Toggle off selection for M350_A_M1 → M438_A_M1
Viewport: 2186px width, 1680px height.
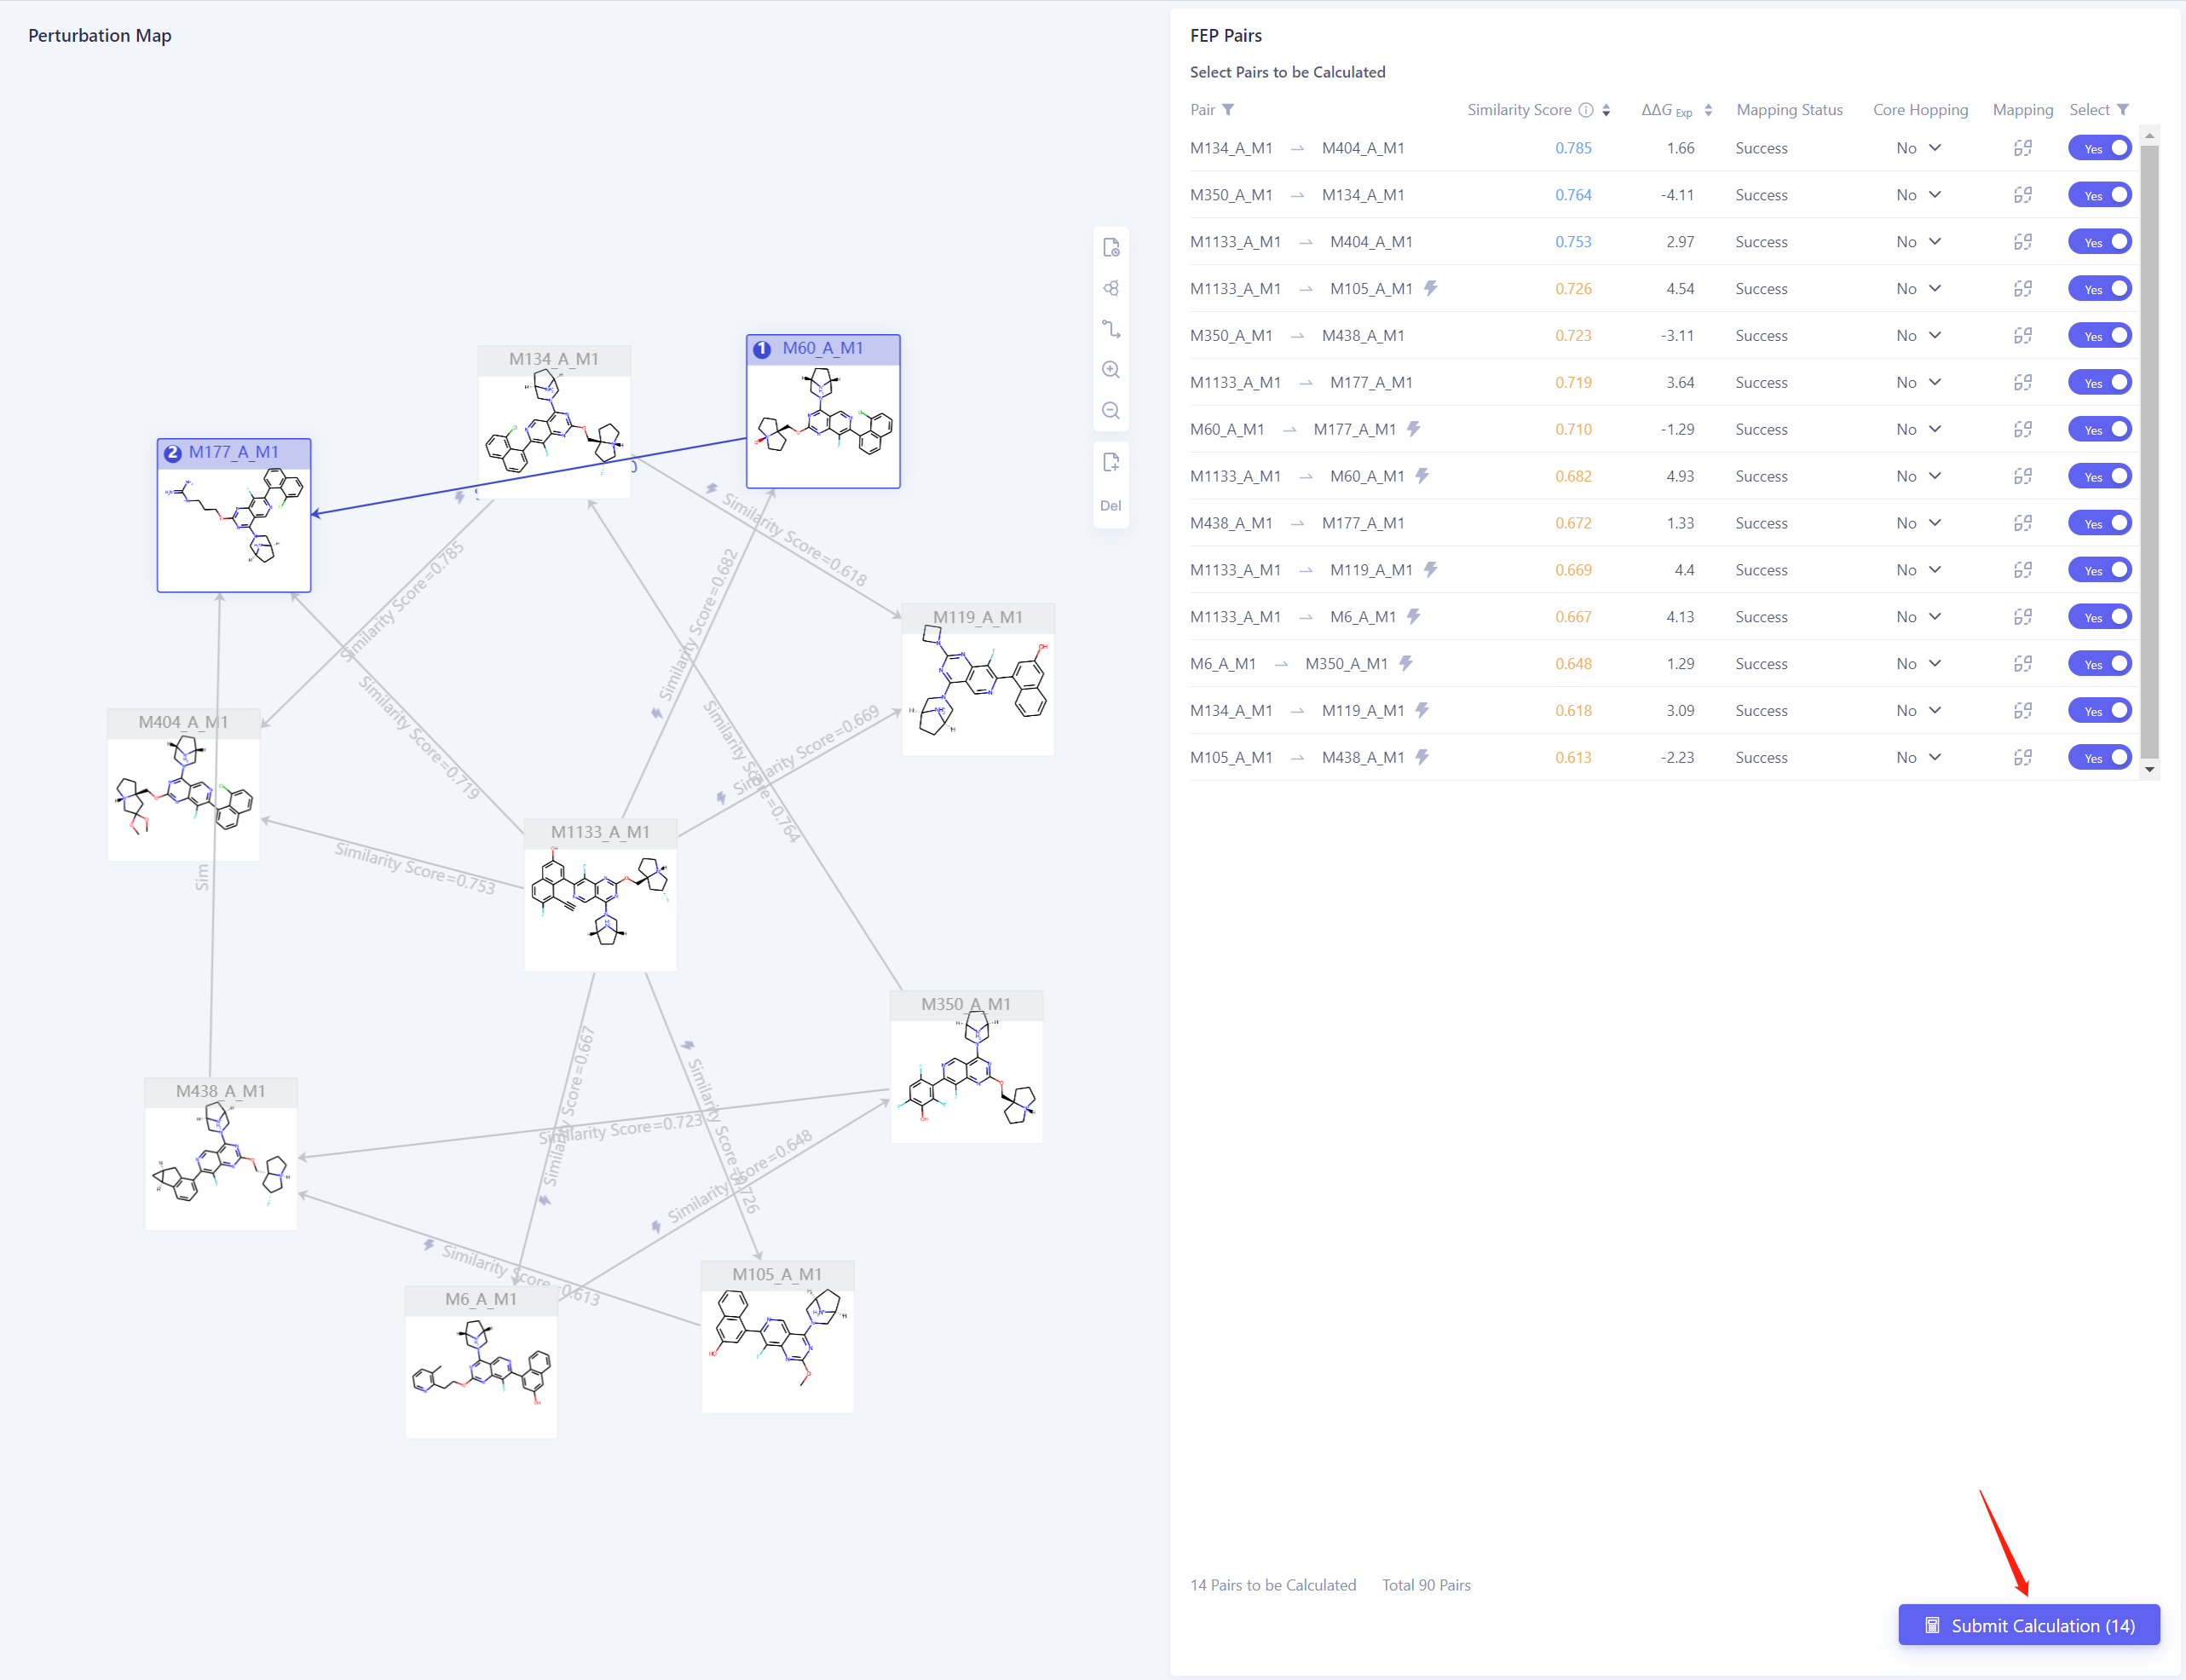tap(2099, 336)
